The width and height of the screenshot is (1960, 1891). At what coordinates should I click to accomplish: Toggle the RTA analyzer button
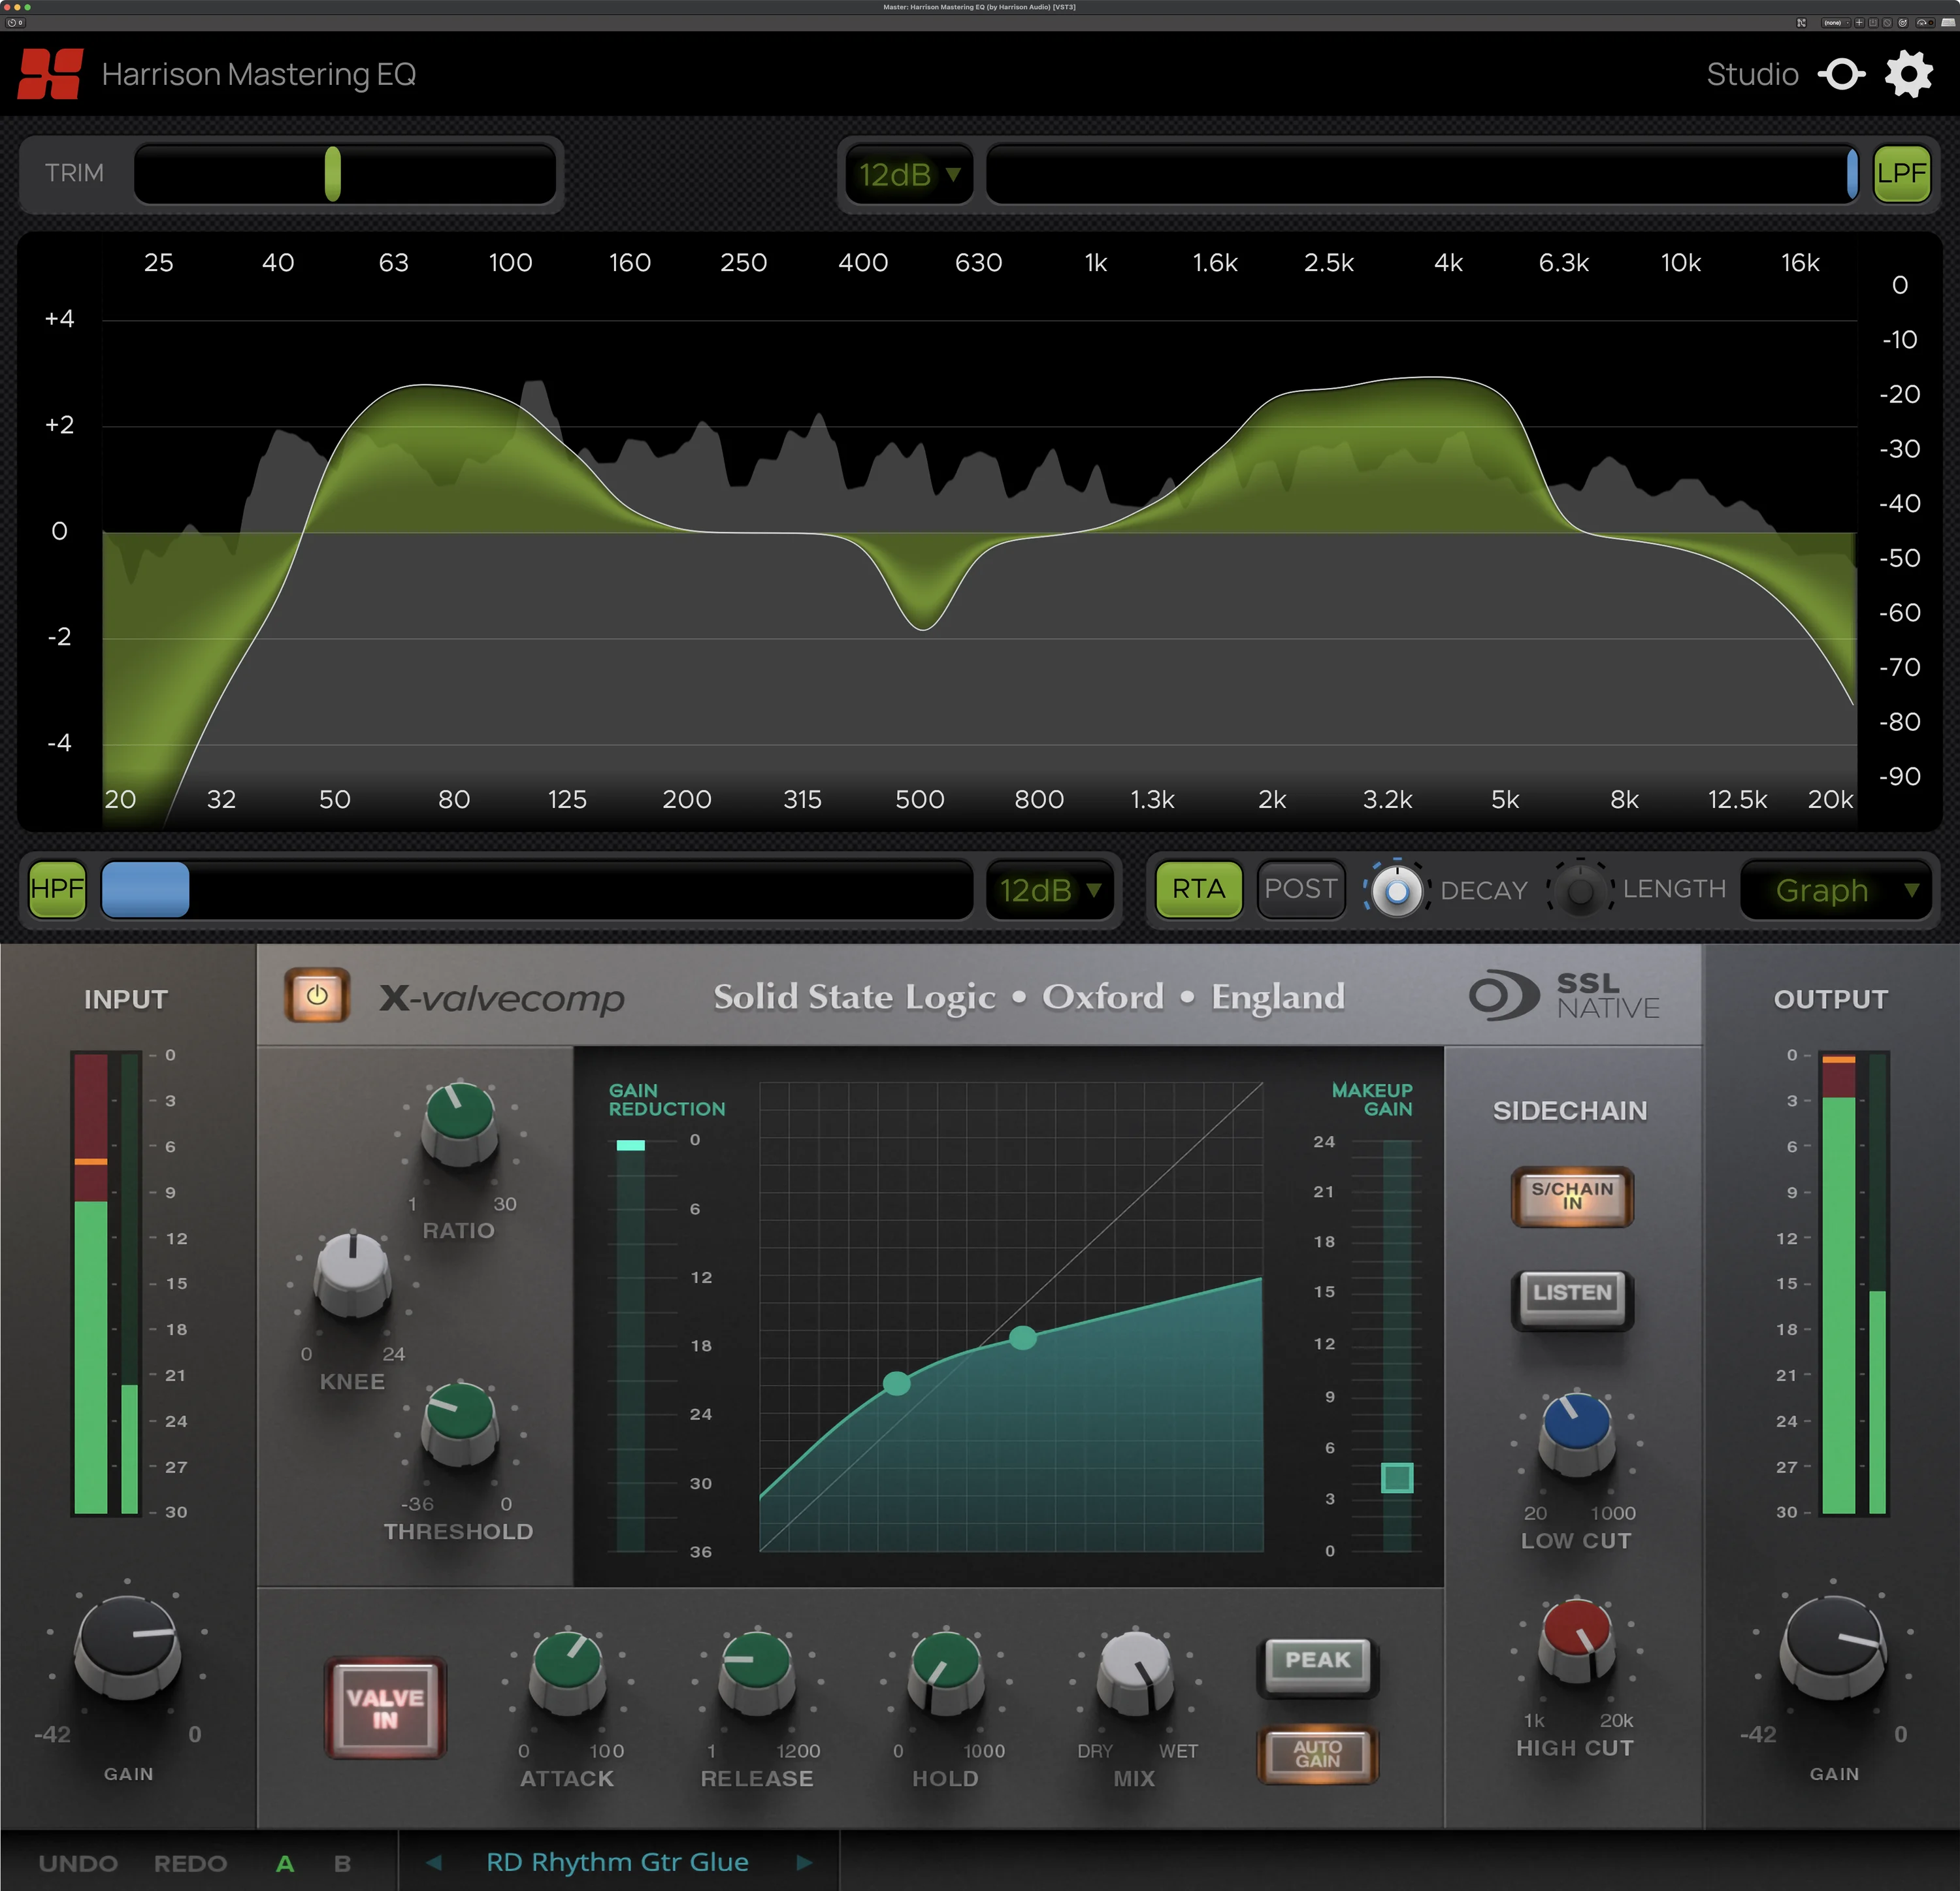1199,889
